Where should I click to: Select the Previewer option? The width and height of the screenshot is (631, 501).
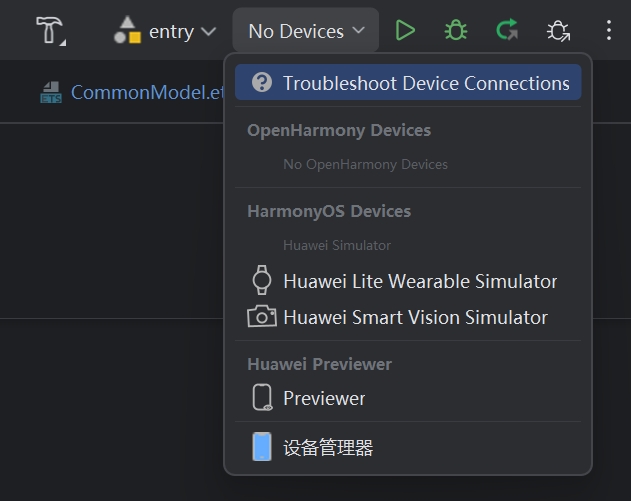pos(324,398)
